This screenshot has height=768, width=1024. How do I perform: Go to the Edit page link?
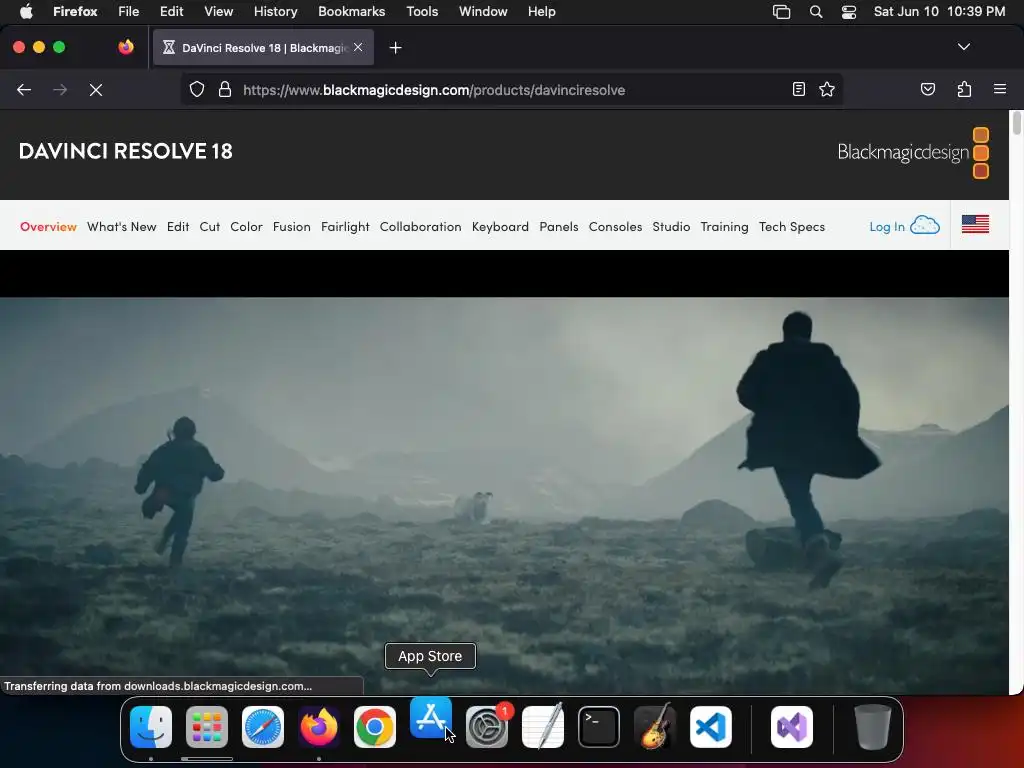[178, 227]
